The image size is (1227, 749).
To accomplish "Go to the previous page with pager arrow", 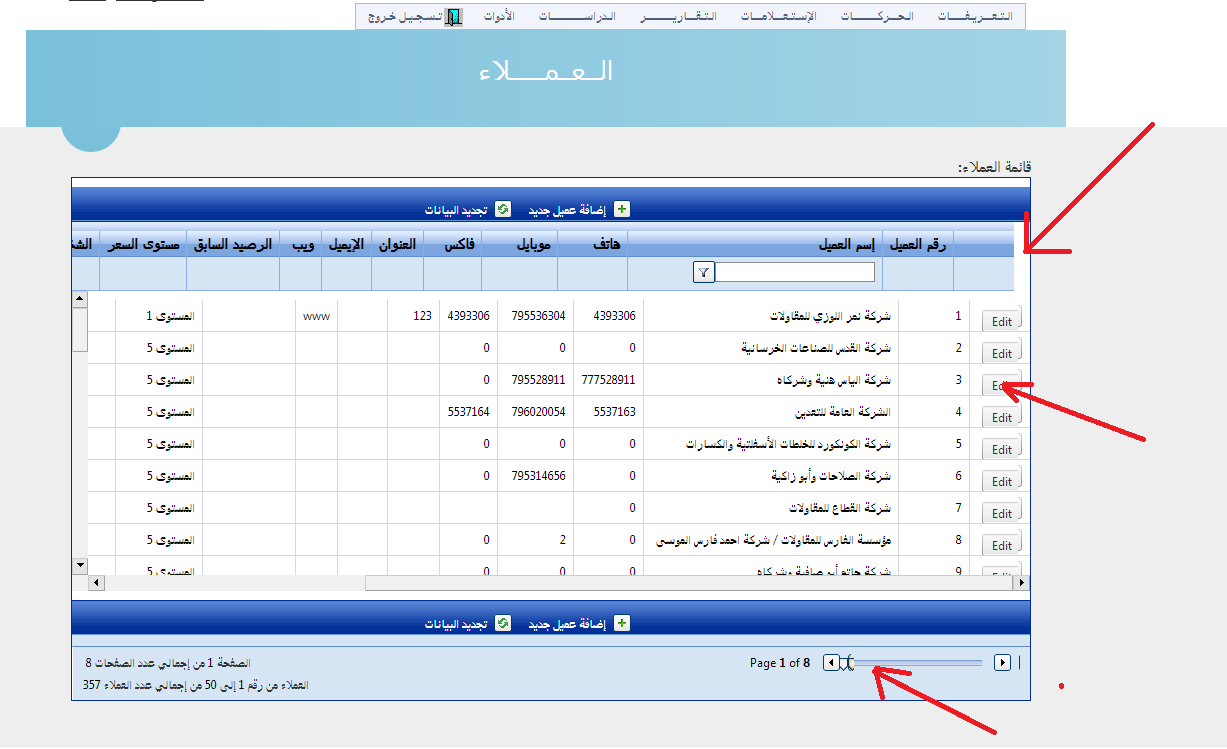I will coord(831,662).
